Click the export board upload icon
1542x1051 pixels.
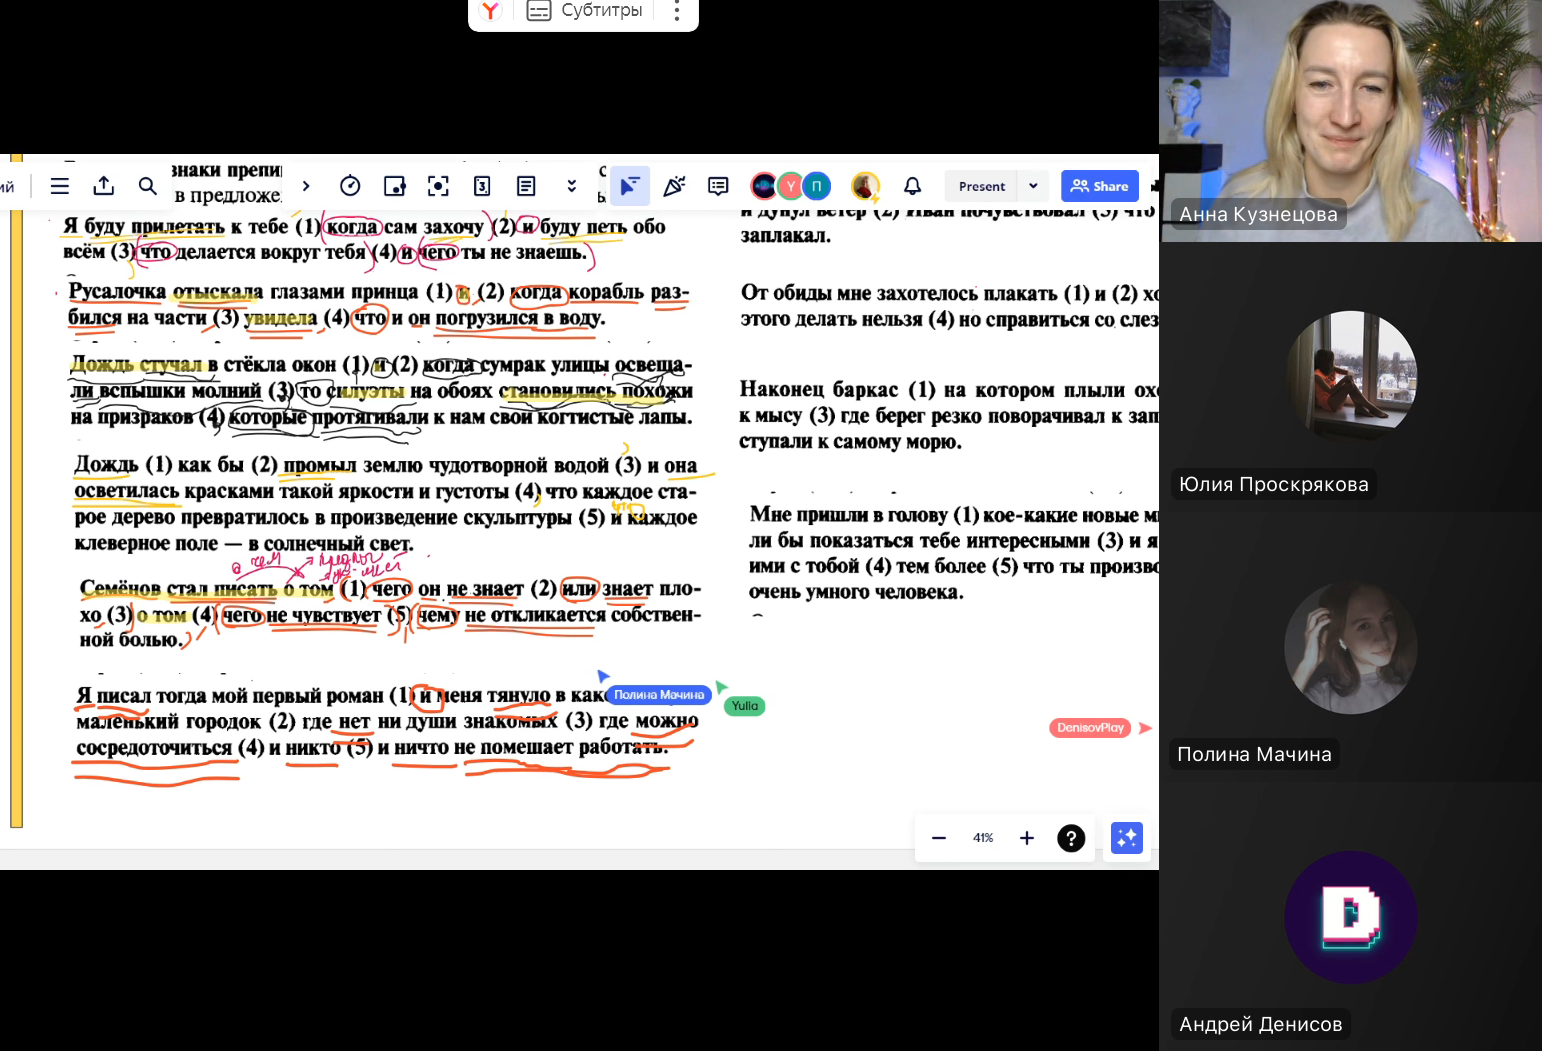click(x=104, y=186)
